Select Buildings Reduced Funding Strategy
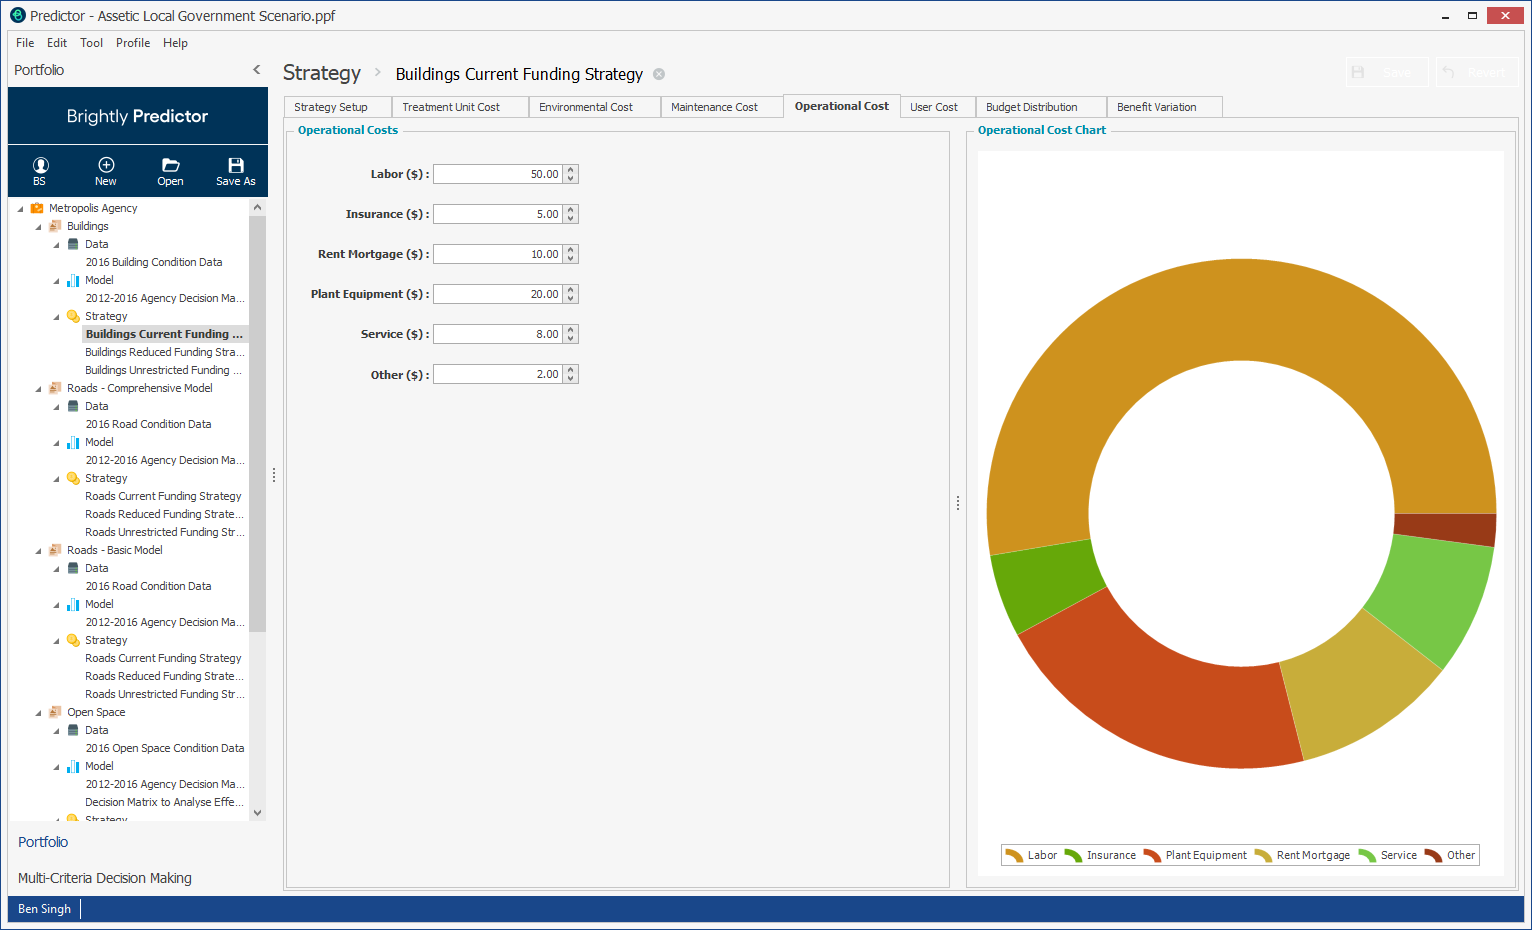 pyautogui.click(x=164, y=352)
